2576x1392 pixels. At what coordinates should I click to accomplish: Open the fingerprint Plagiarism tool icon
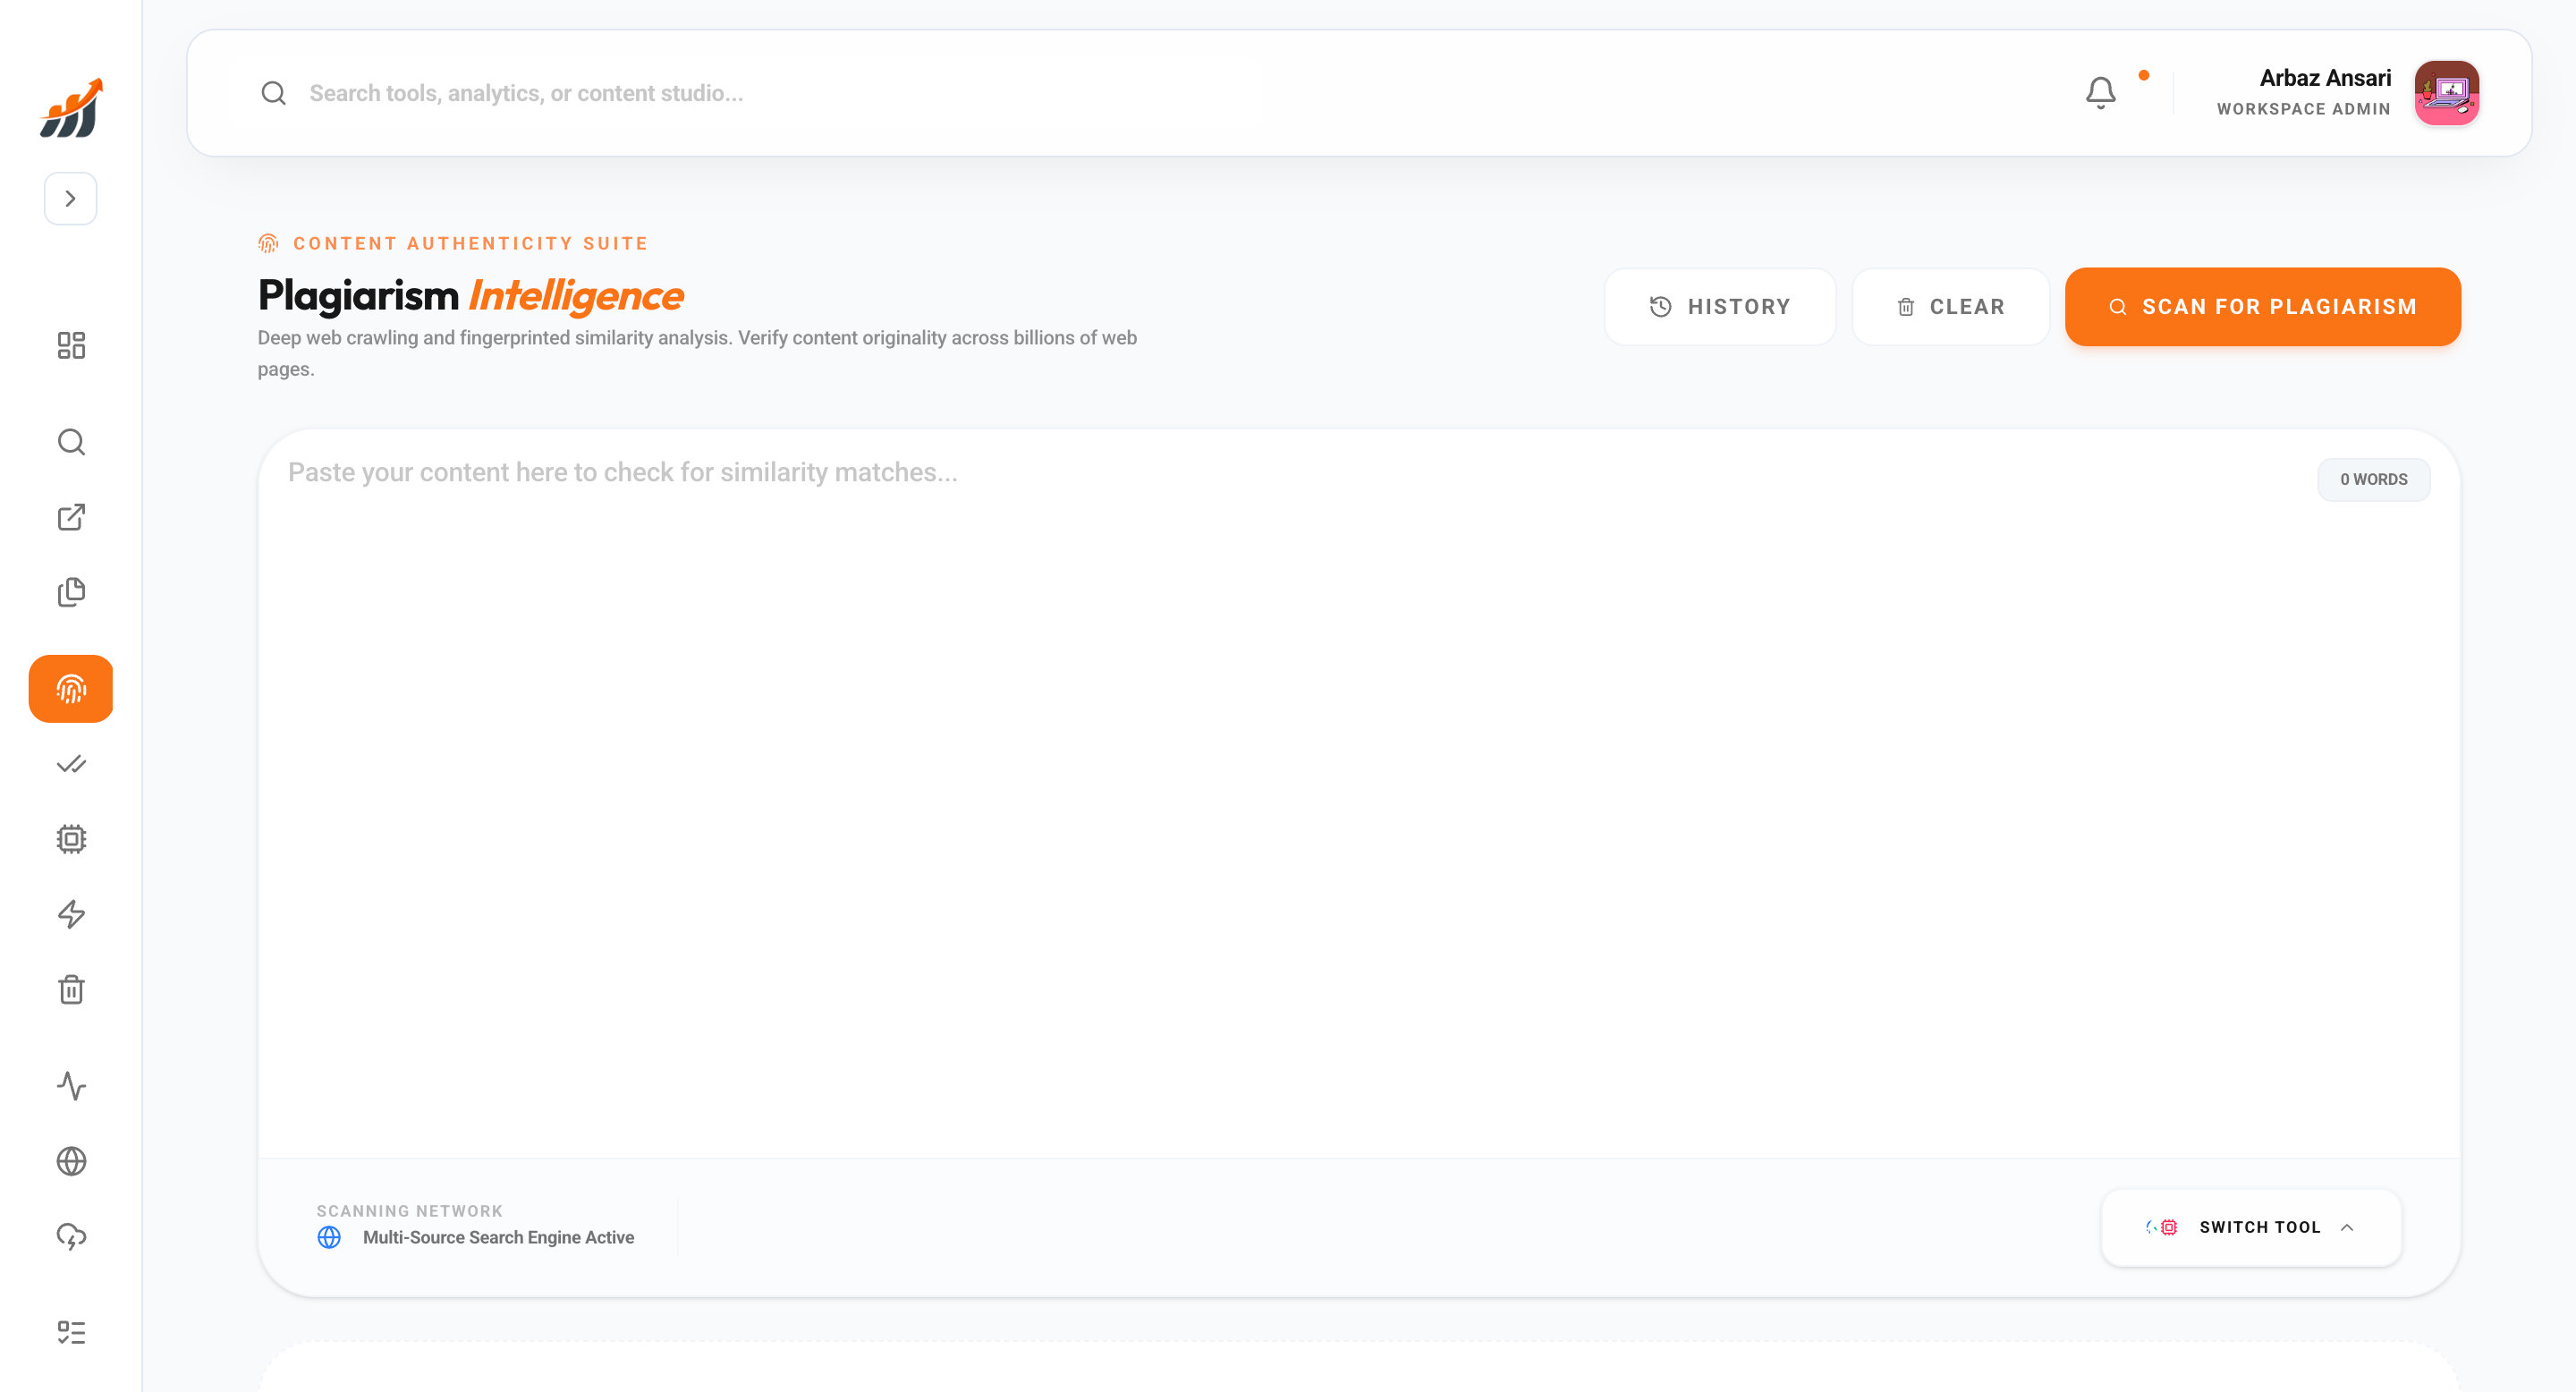pos(70,688)
